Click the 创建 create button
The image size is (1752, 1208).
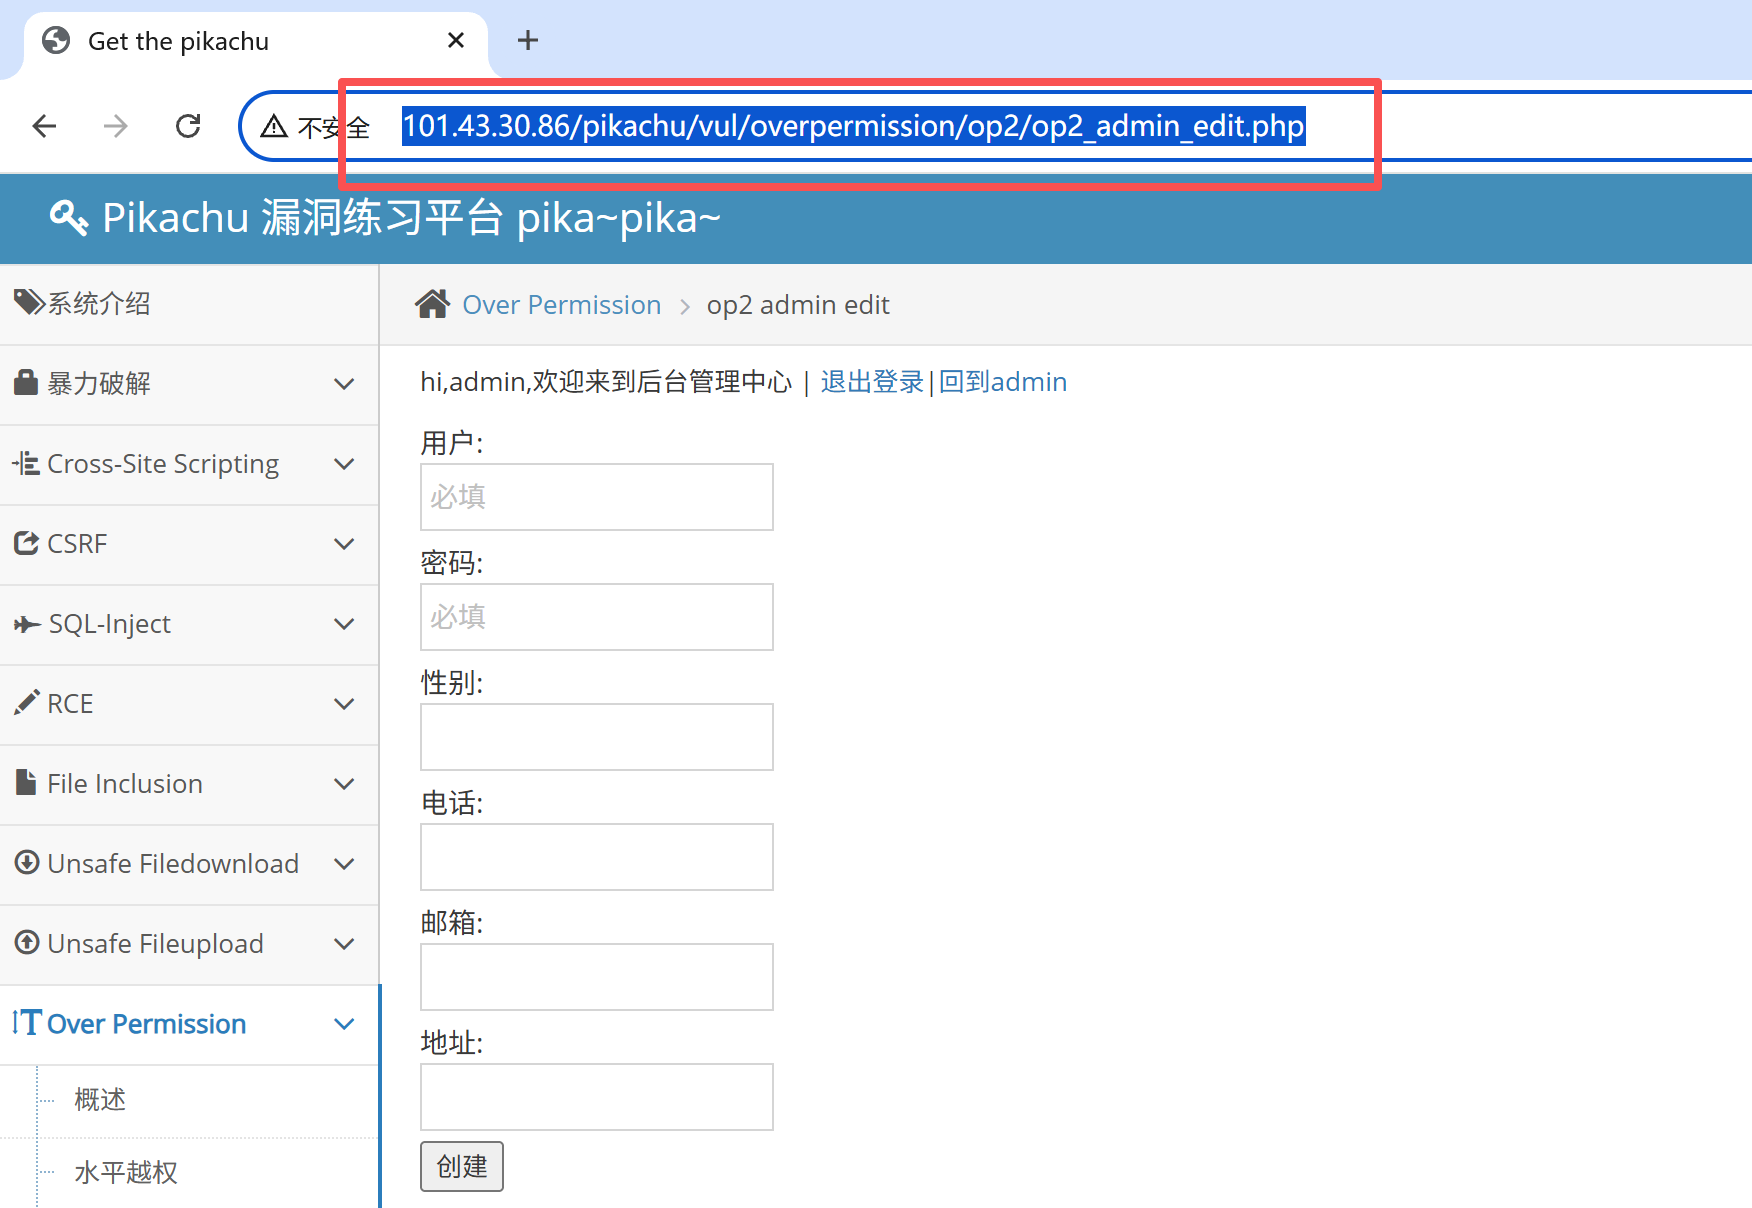point(462,1166)
